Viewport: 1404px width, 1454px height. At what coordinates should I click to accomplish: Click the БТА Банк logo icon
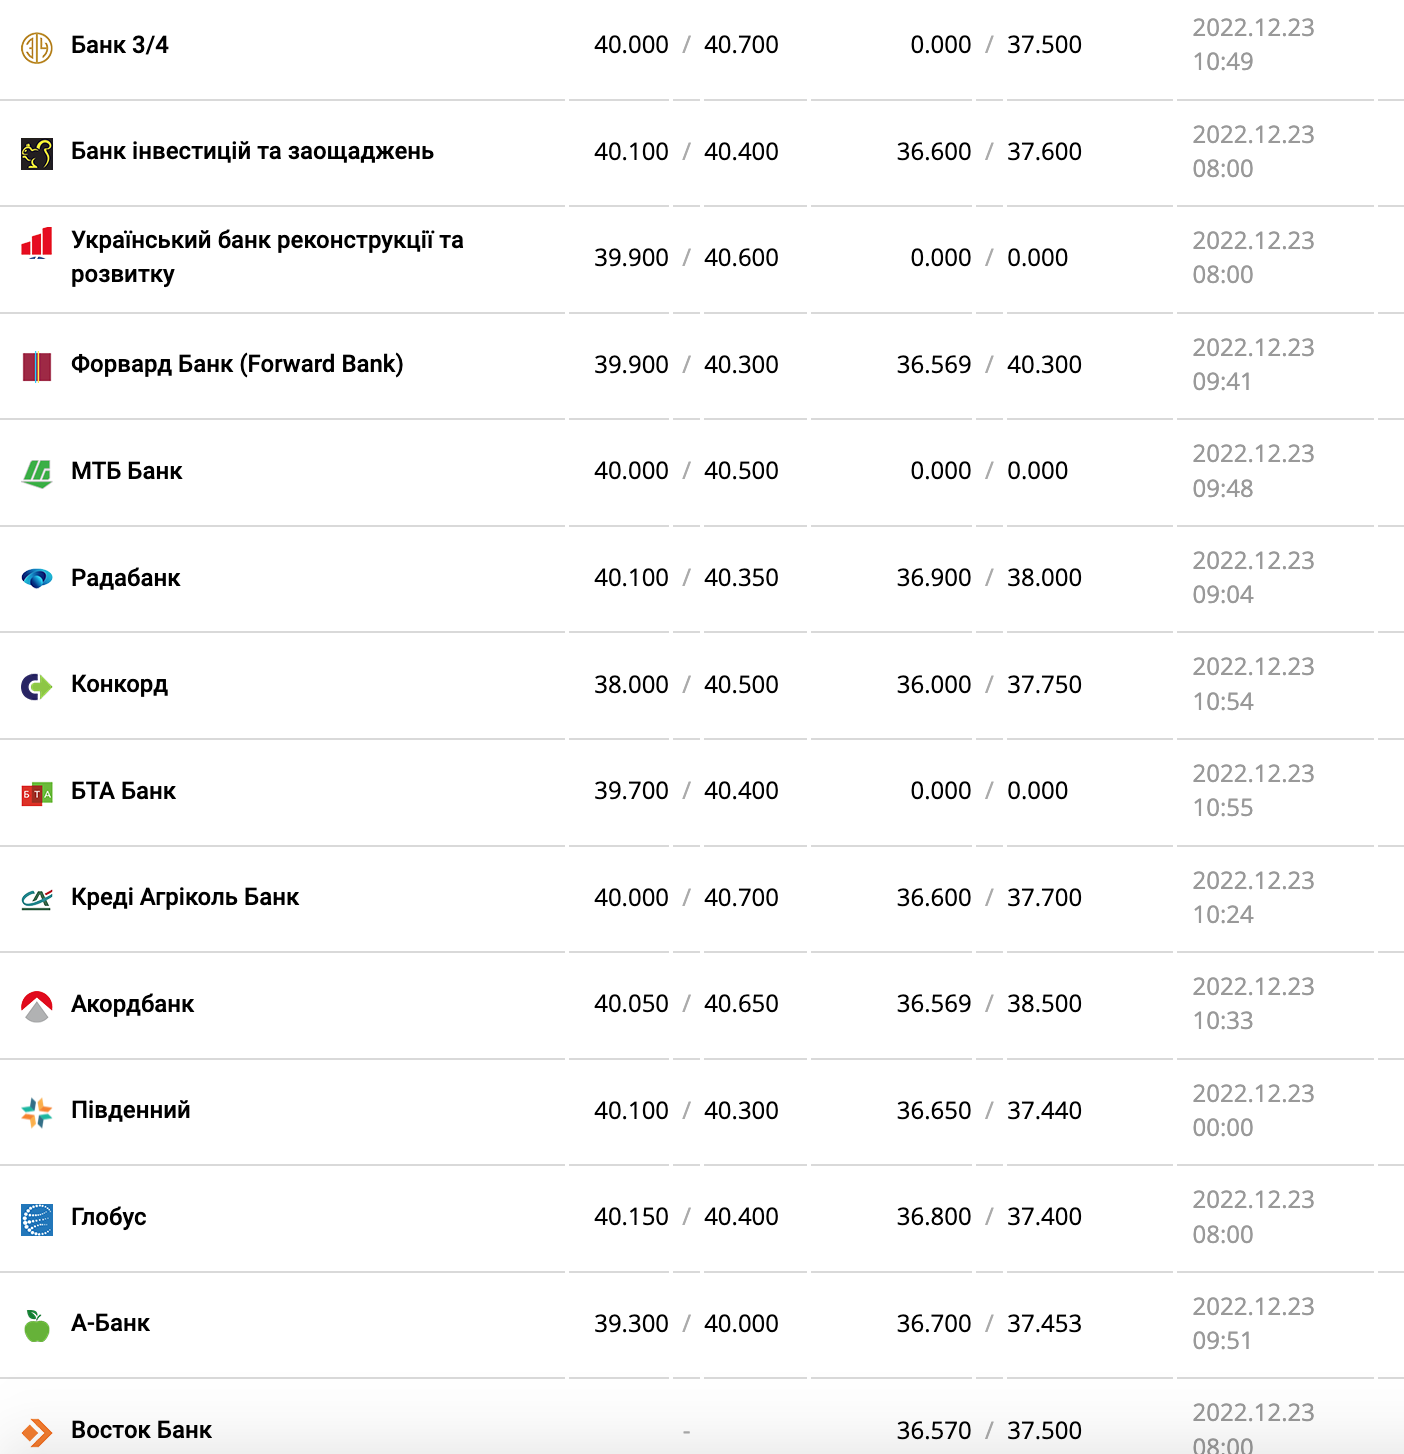point(37,793)
